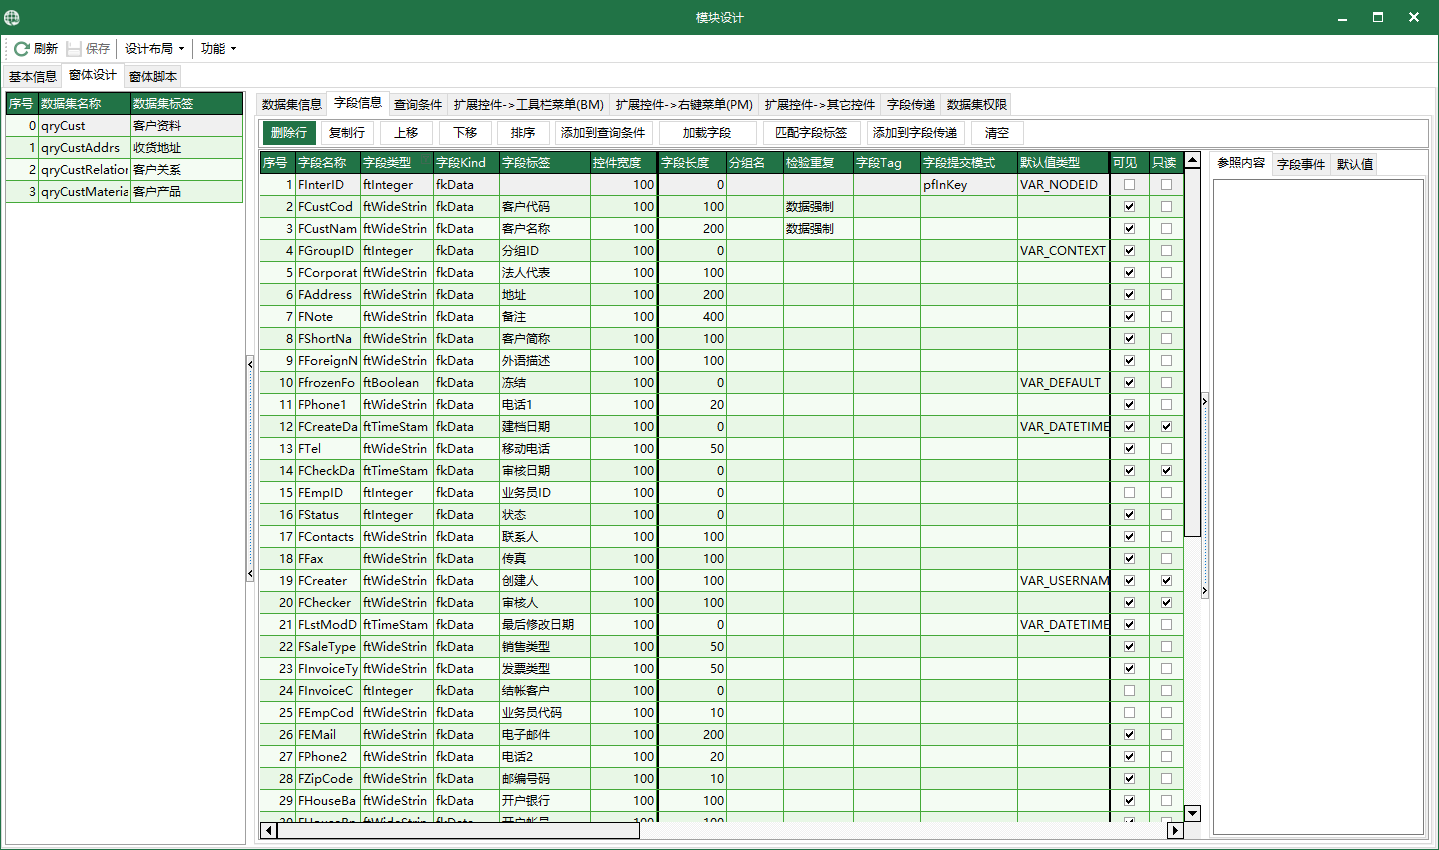Click the 加载字段 button
Image resolution: width=1439 pixels, height=850 pixels.
[x=707, y=132]
